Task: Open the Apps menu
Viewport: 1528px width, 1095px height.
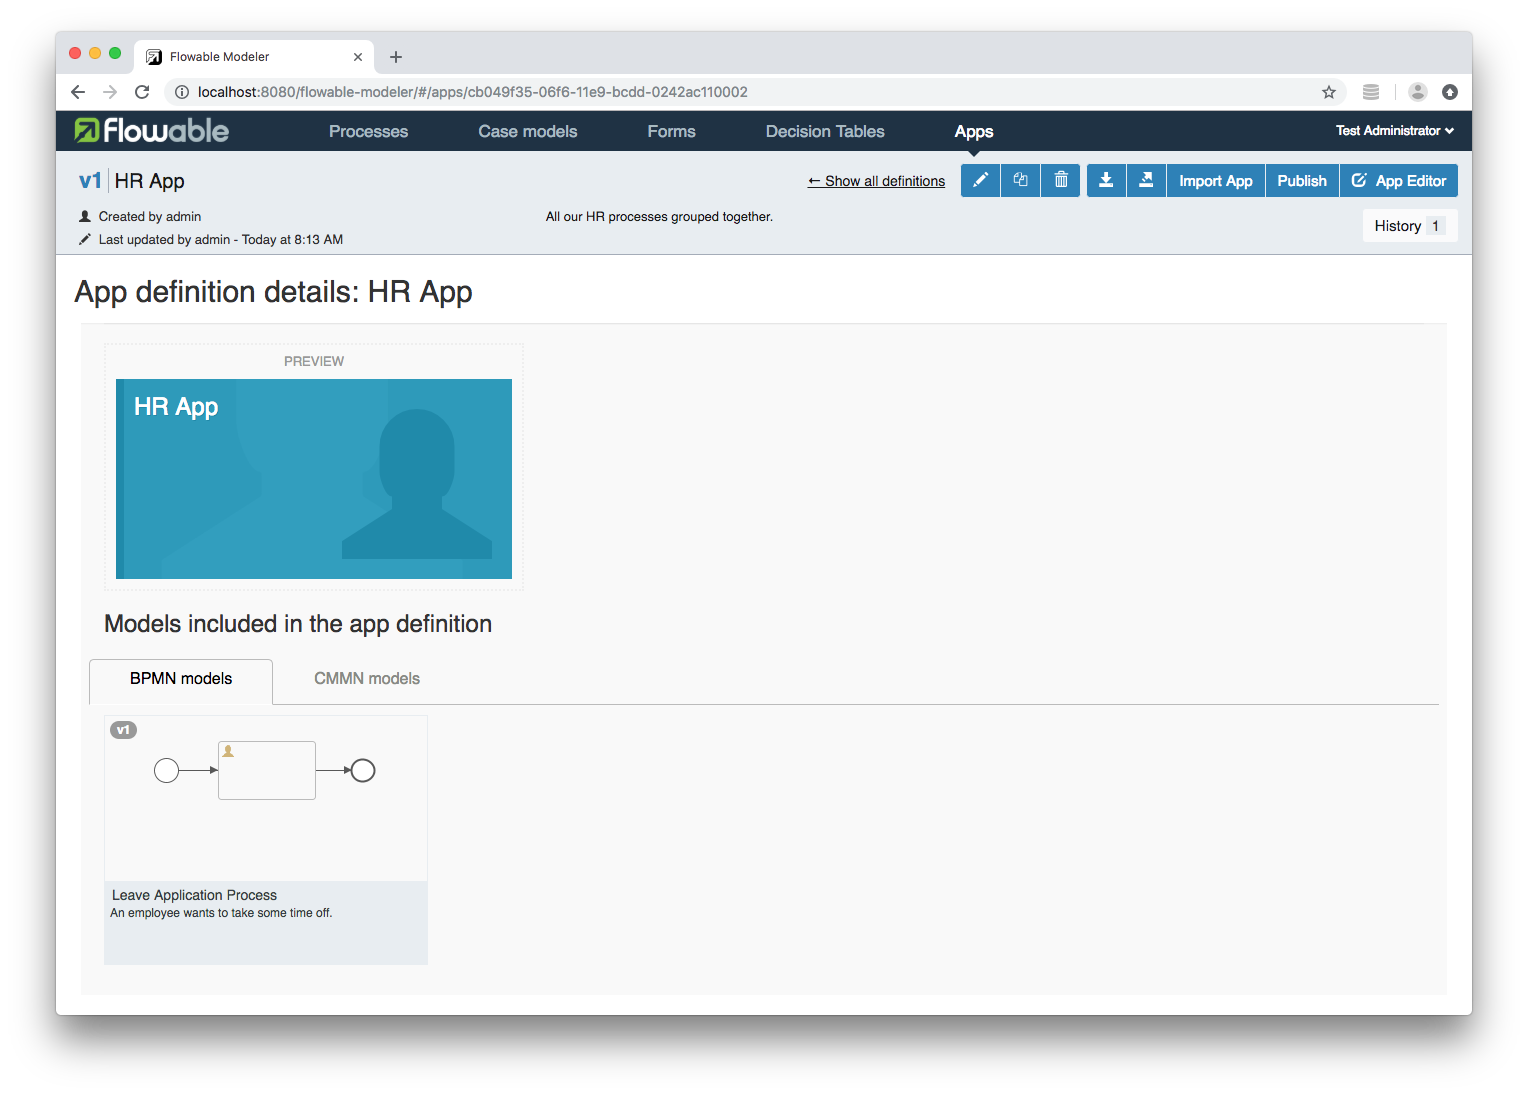Action: (x=974, y=131)
